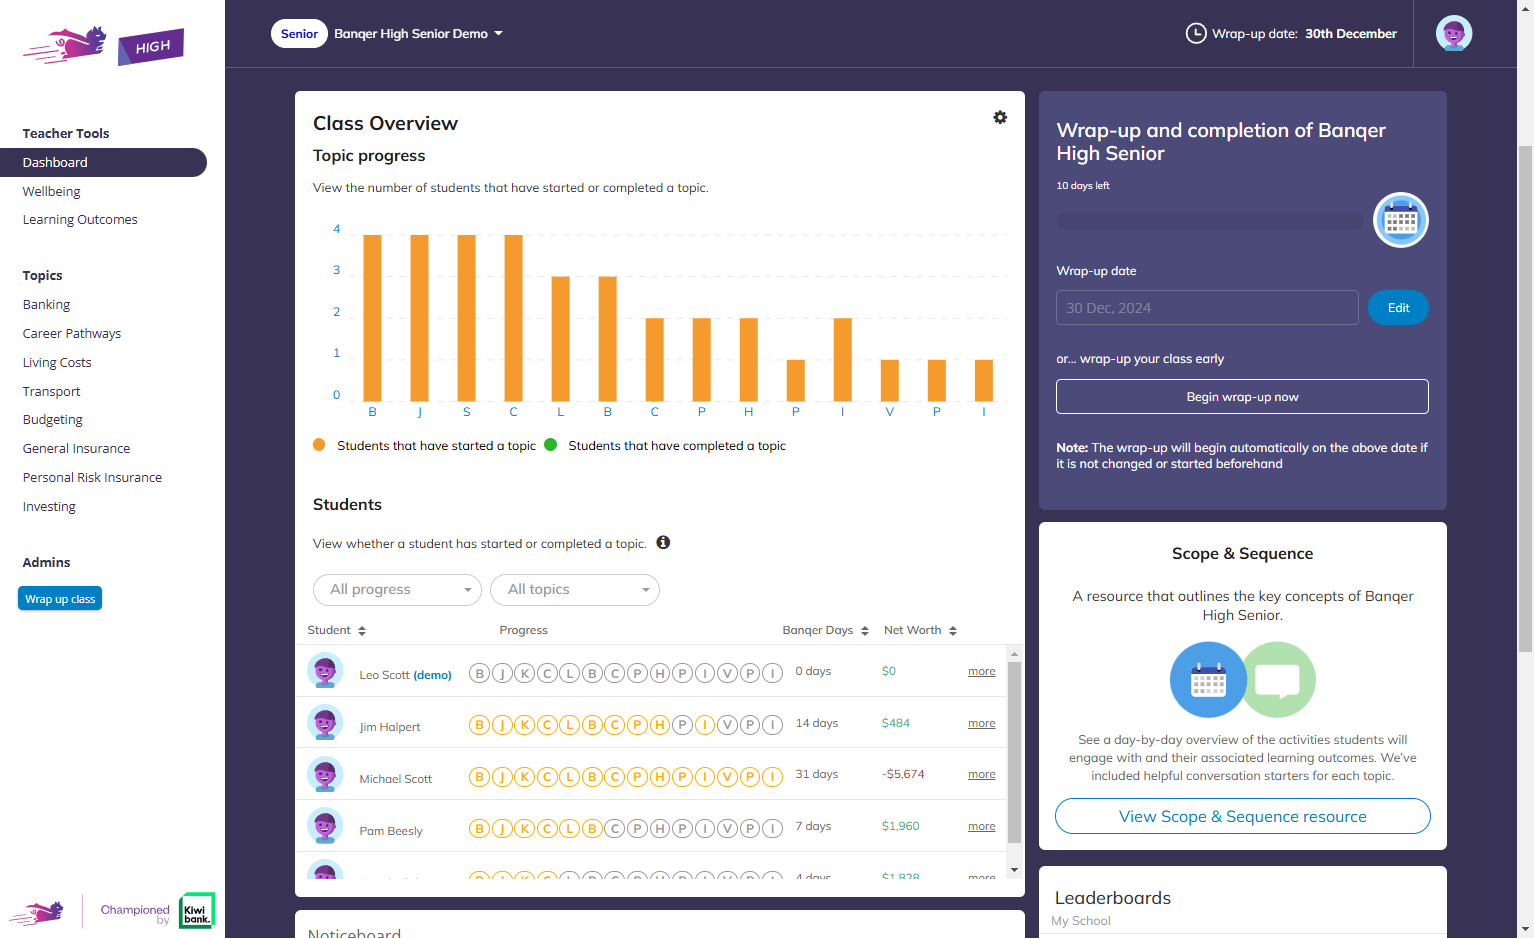Expand the Banqer High Senior Demo class selector
Image resolution: width=1534 pixels, height=938 pixels.
(418, 33)
